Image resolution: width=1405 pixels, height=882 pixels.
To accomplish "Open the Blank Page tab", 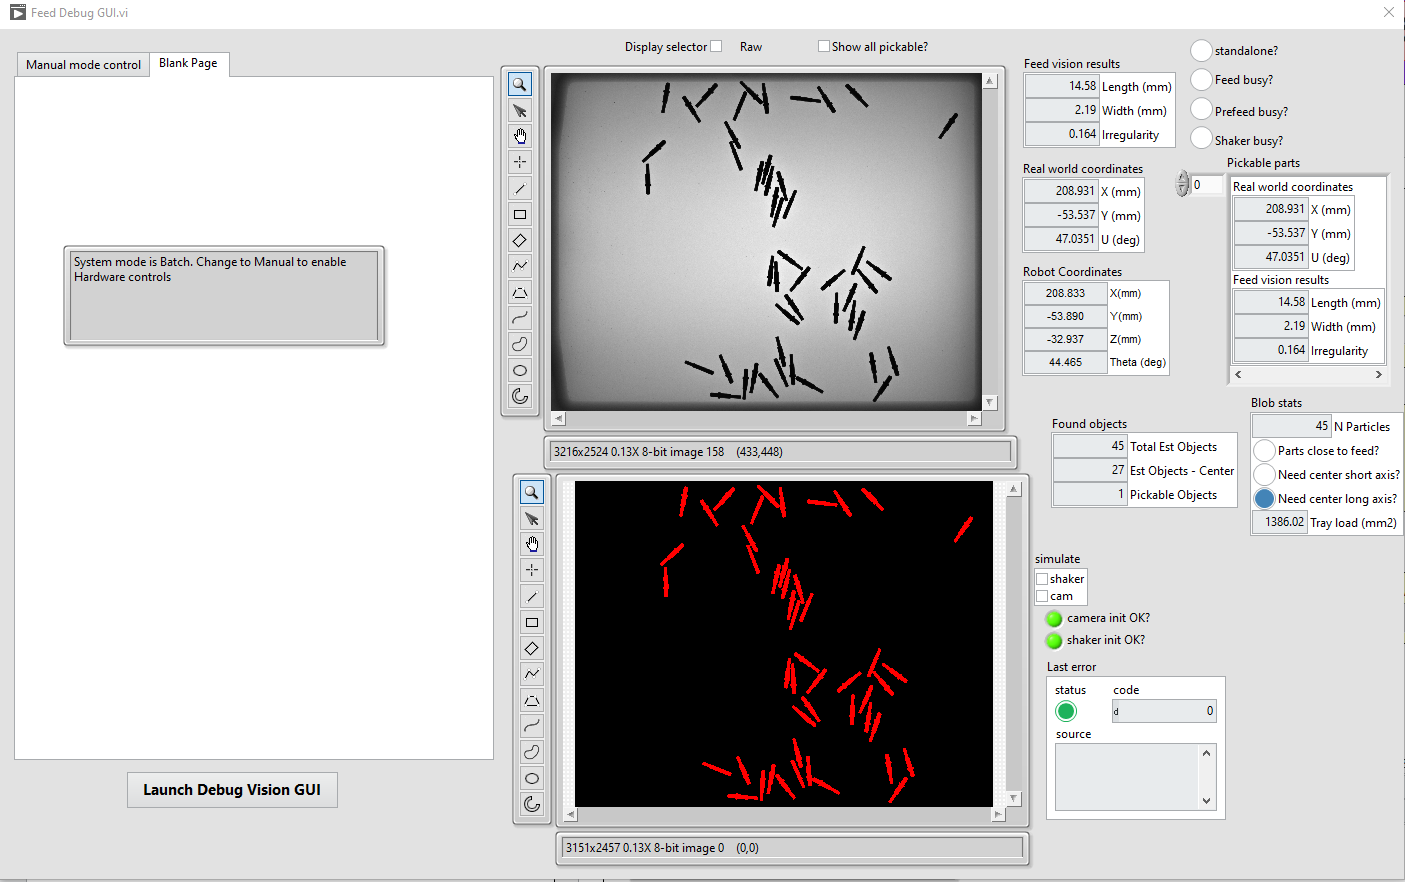I will coord(188,63).
